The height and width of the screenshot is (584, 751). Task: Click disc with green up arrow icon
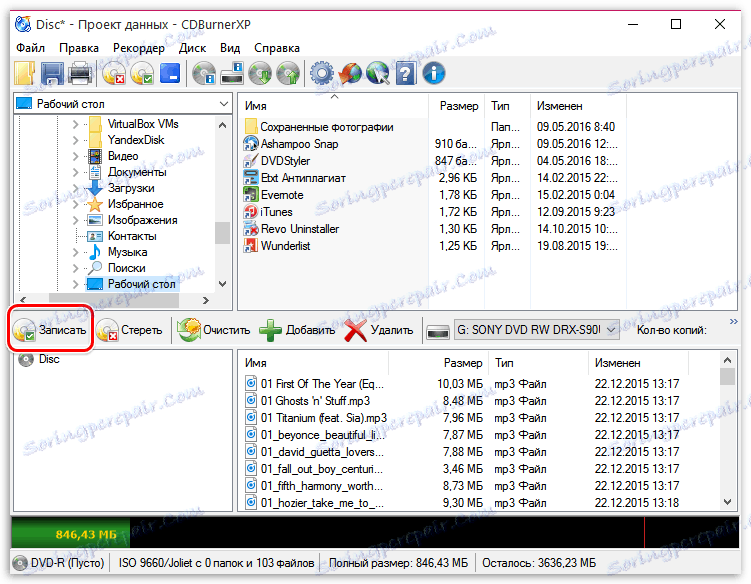pyautogui.click(x=288, y=73)
